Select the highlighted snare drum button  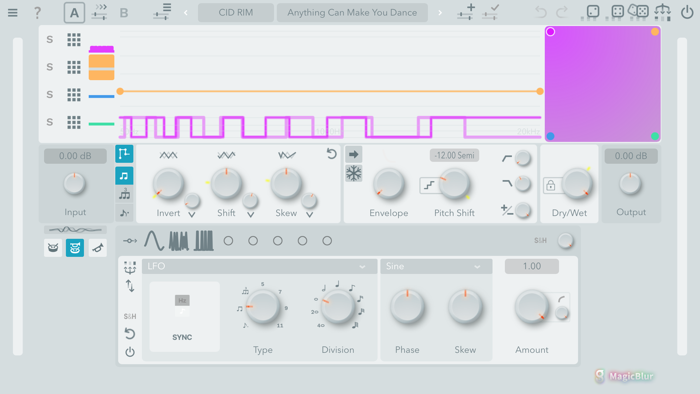click(75, 248)
